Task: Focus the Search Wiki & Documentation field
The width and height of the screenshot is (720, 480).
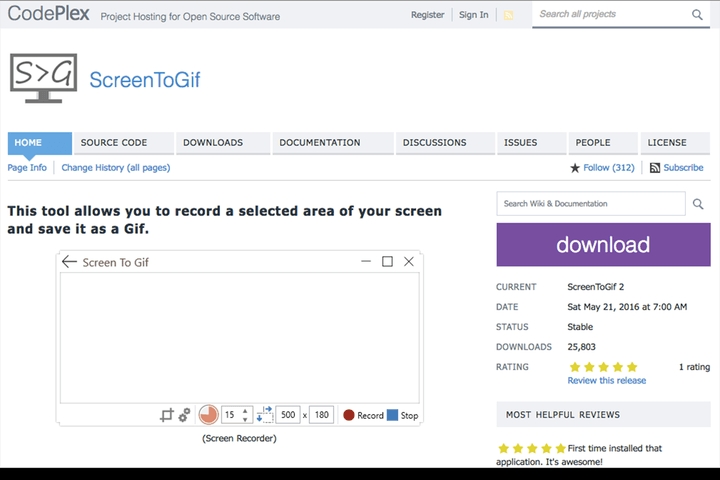Action: (591, 203)
